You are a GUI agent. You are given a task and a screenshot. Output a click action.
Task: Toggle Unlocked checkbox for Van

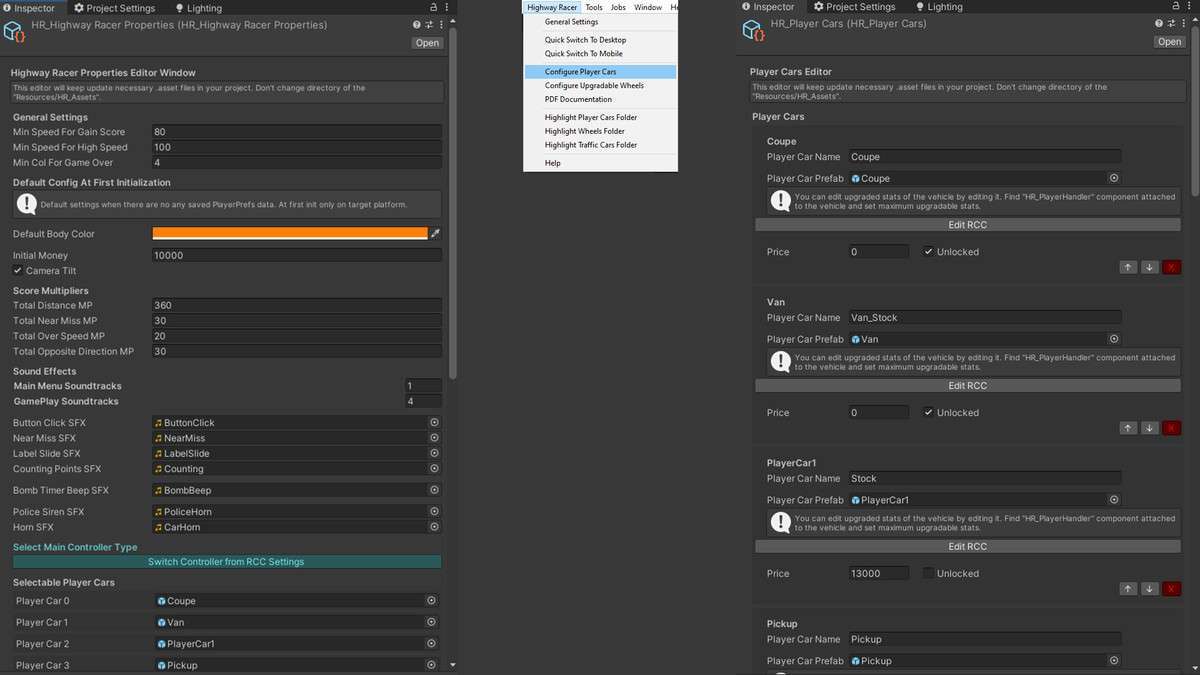coord(929,413)
